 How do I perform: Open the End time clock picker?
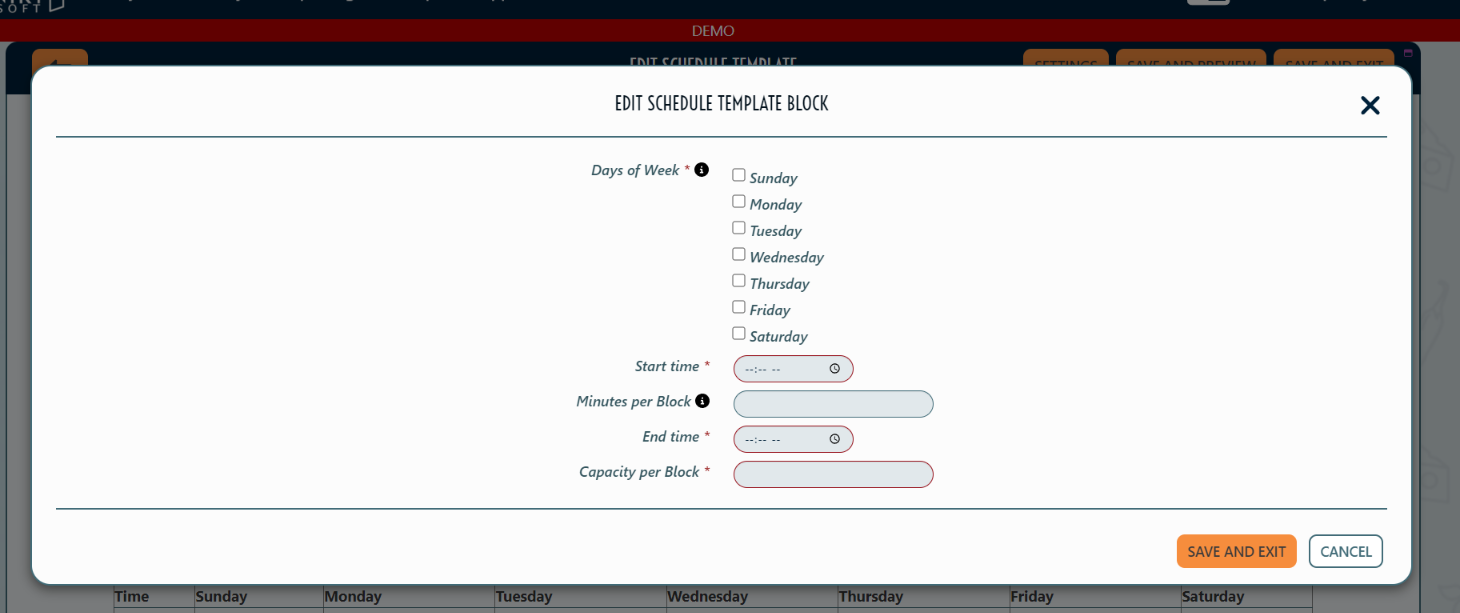pyautogui.click(x=836, y=438)
